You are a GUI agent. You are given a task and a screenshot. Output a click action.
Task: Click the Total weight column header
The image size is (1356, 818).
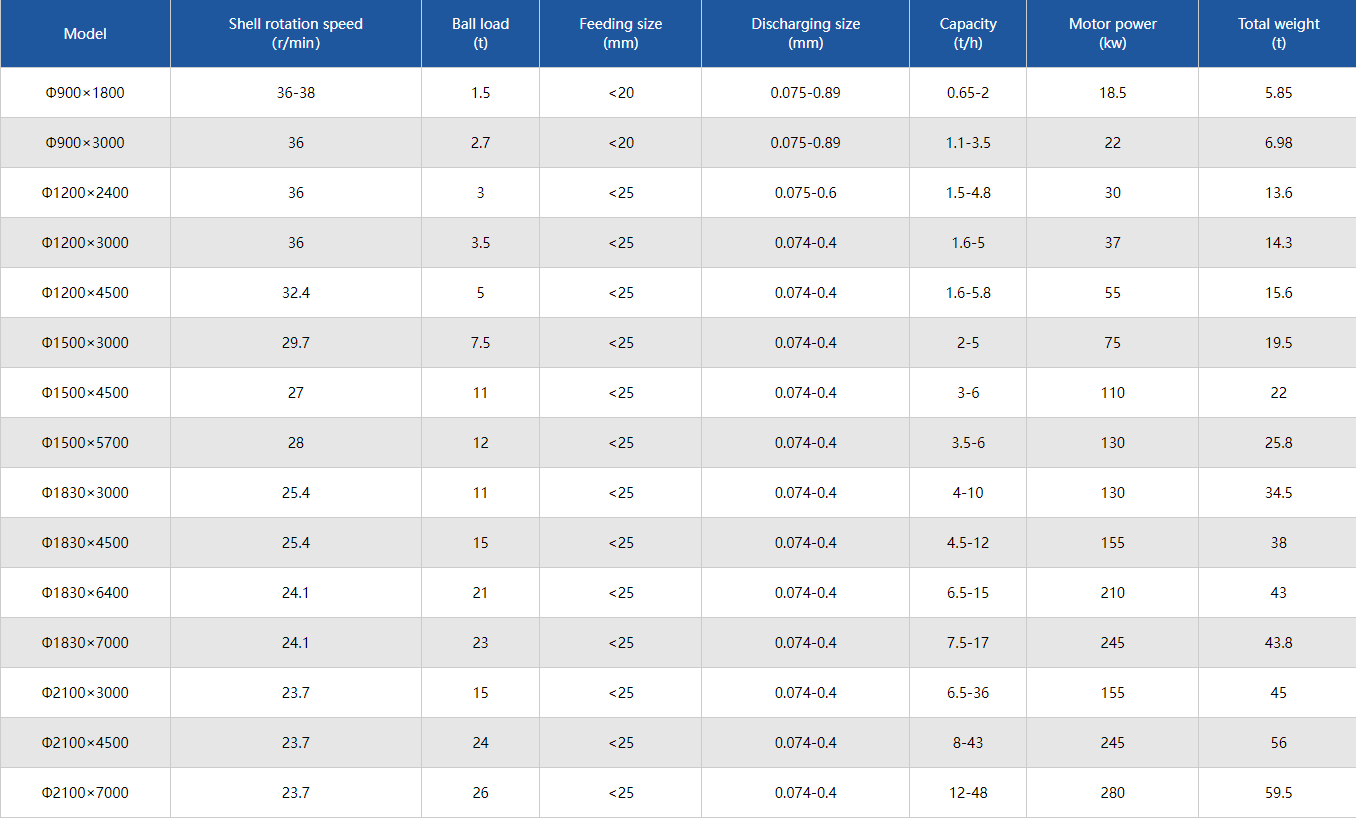click(1278, 34)
